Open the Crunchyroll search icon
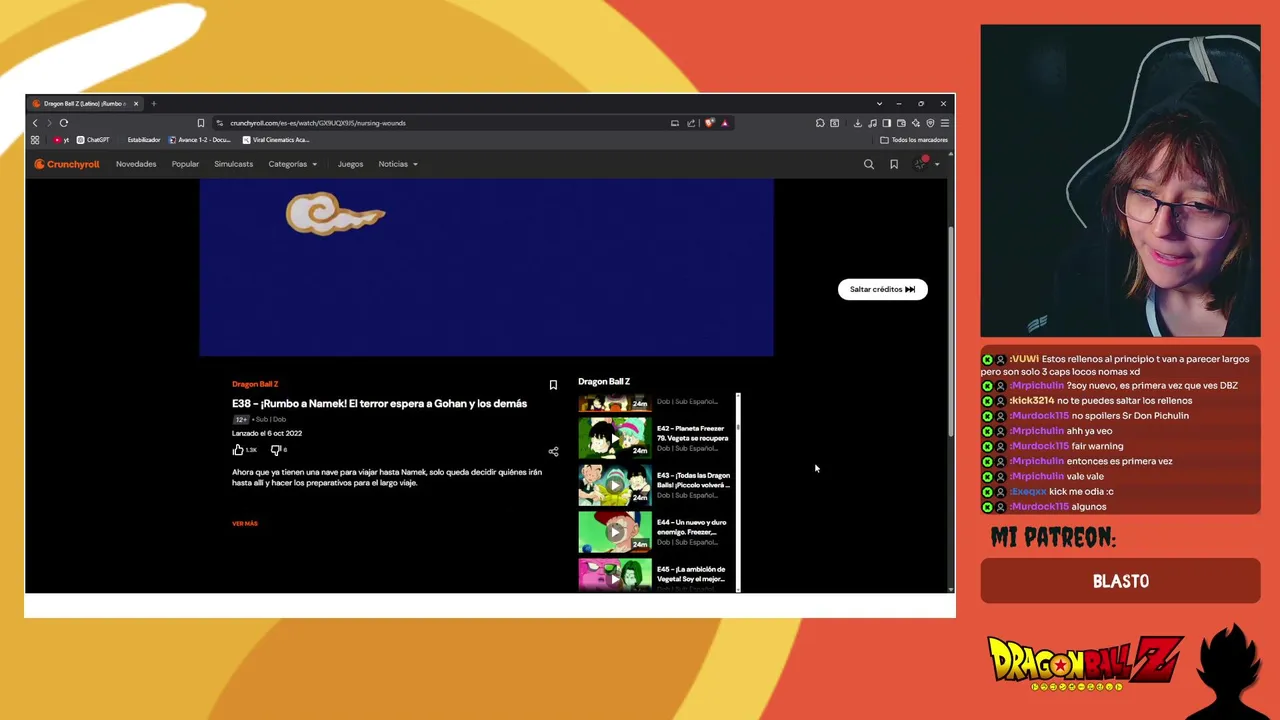The width and height of the screenshot is (1280, 720). point(869,164)
